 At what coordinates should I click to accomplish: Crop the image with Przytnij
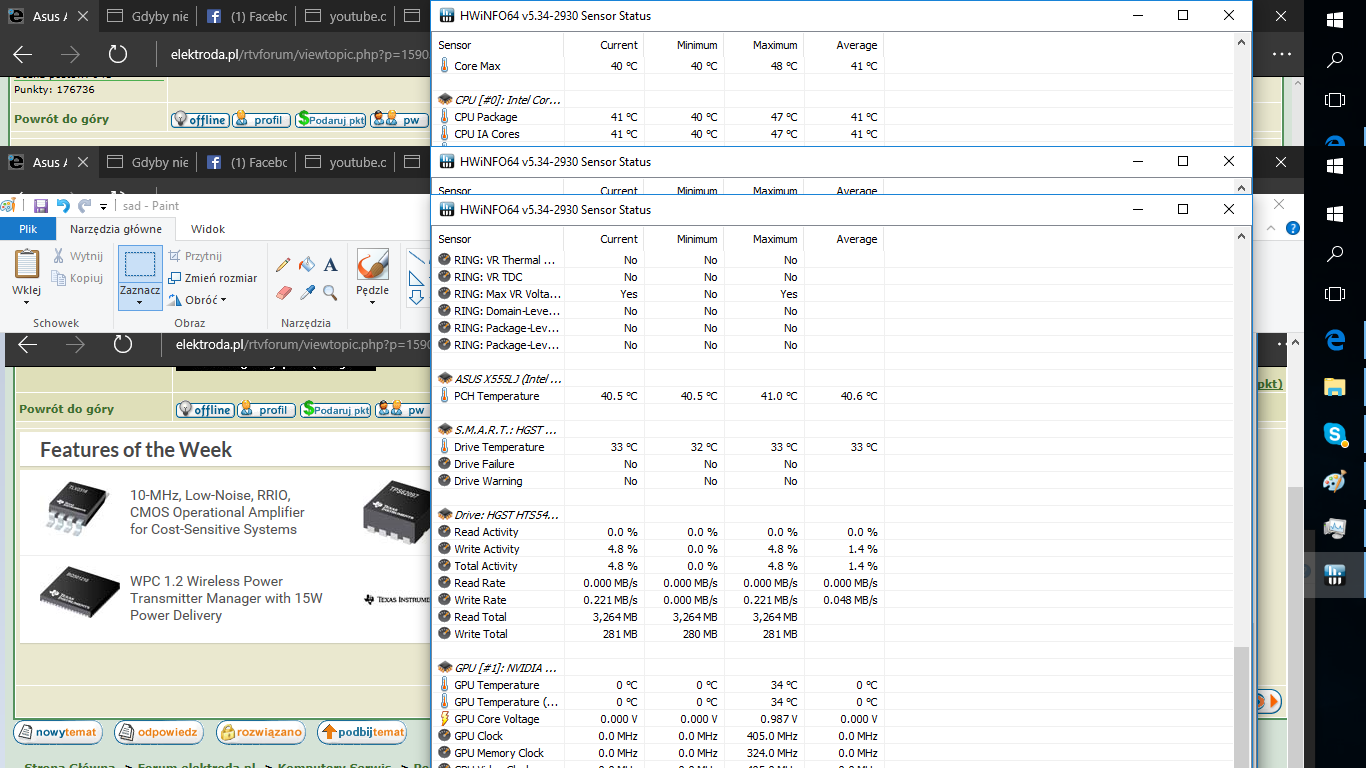(x=196, y=256)
